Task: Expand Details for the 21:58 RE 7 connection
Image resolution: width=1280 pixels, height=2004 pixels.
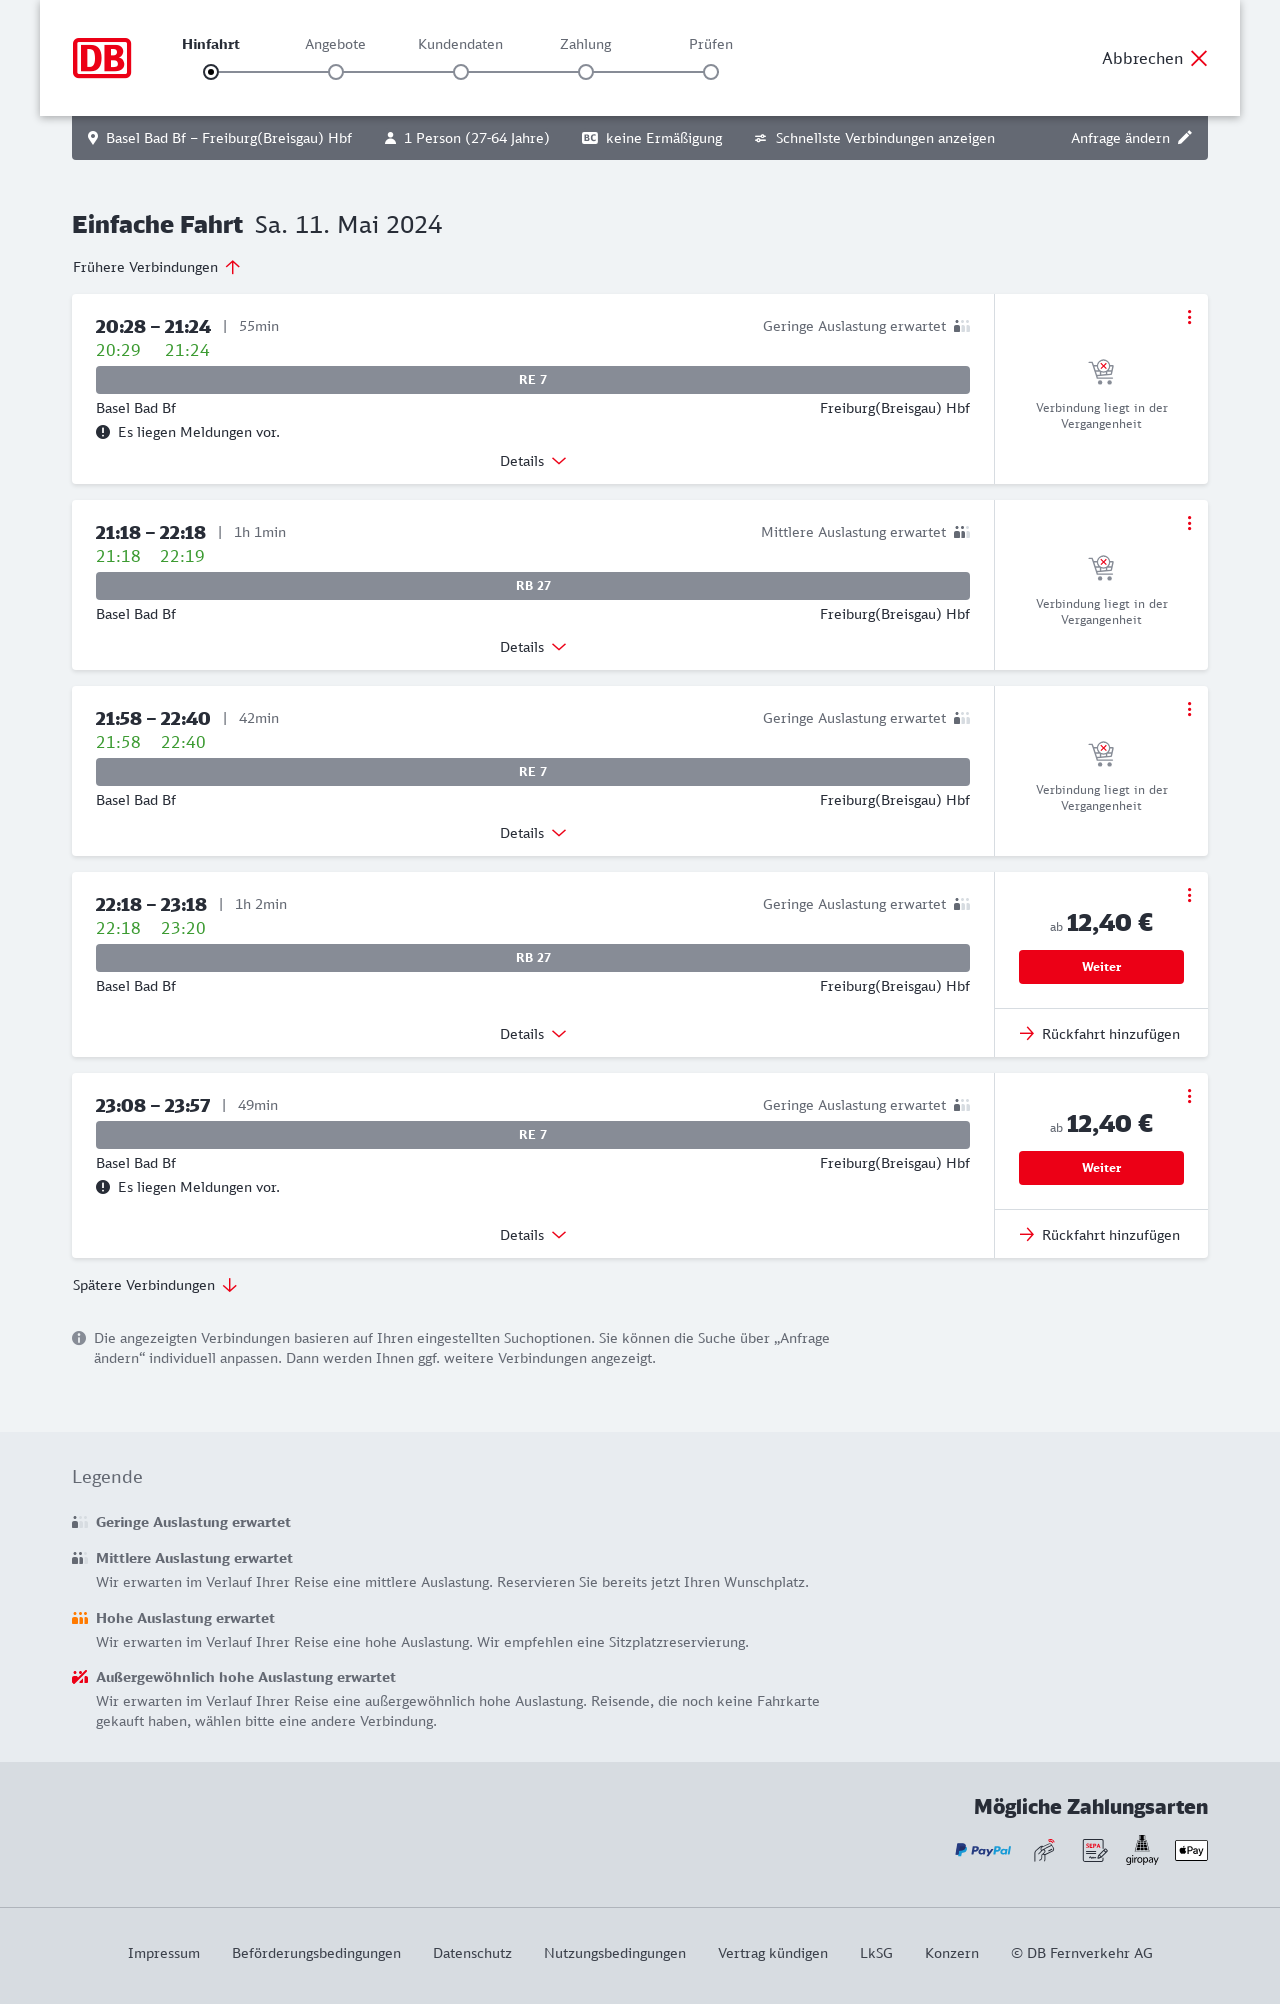Action: 533,833
